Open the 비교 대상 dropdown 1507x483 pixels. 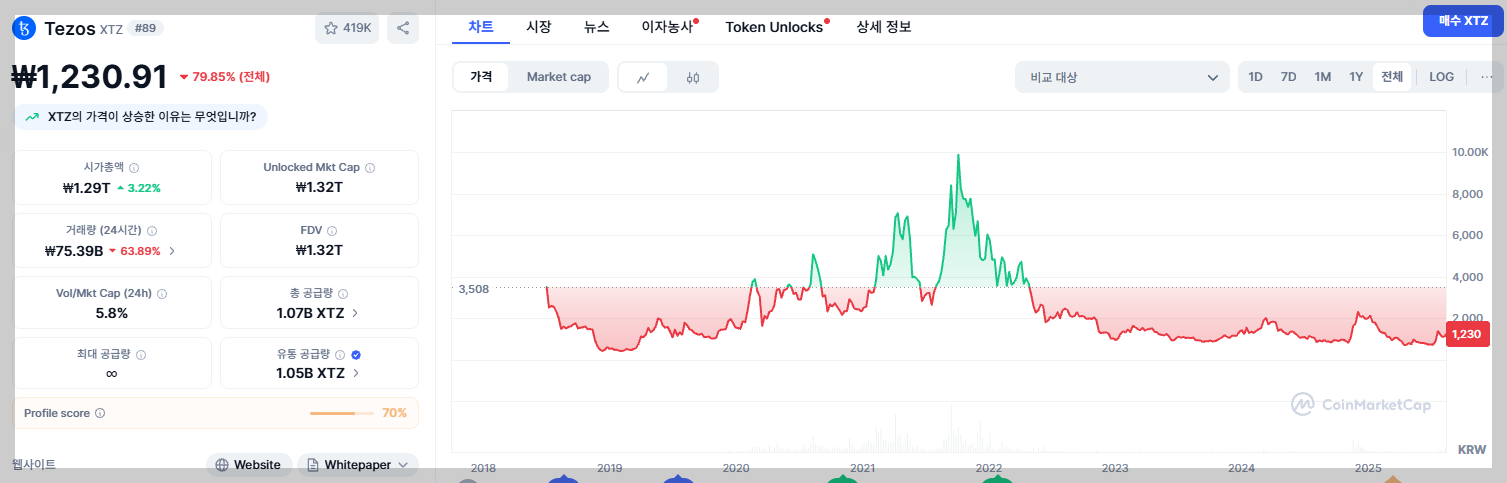click(x=1122, y=77)
